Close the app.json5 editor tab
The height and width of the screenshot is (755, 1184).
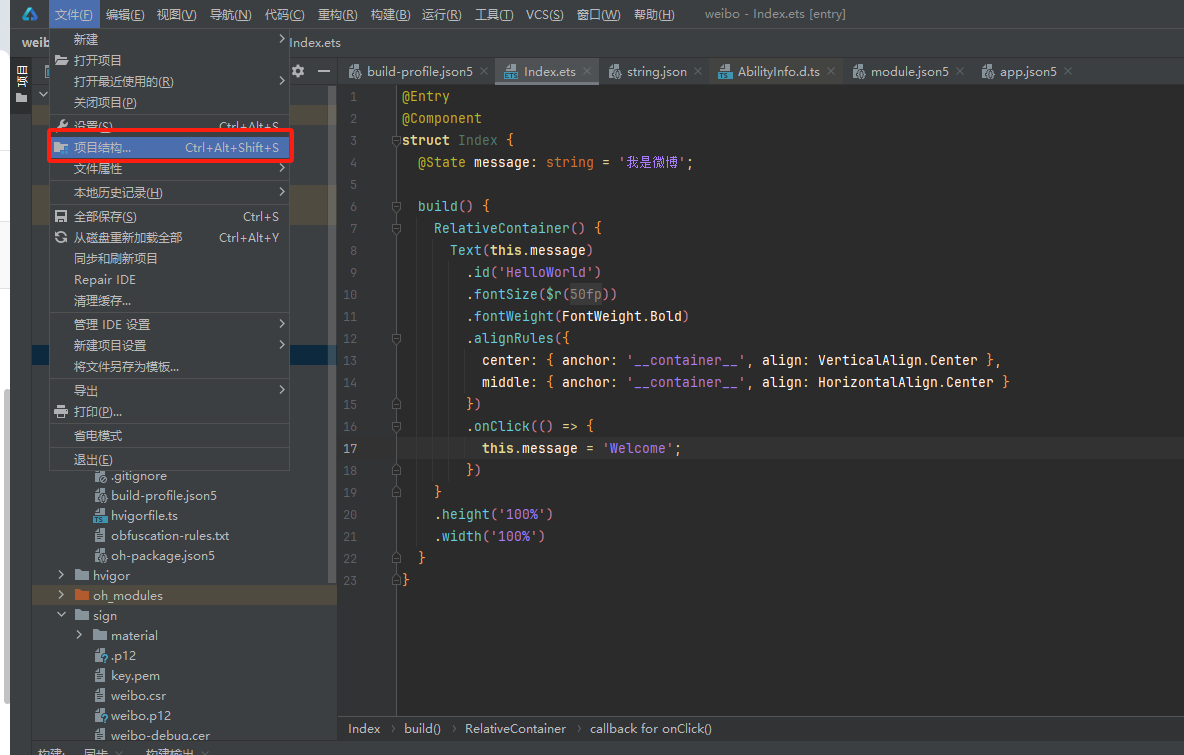point(1068,71)
